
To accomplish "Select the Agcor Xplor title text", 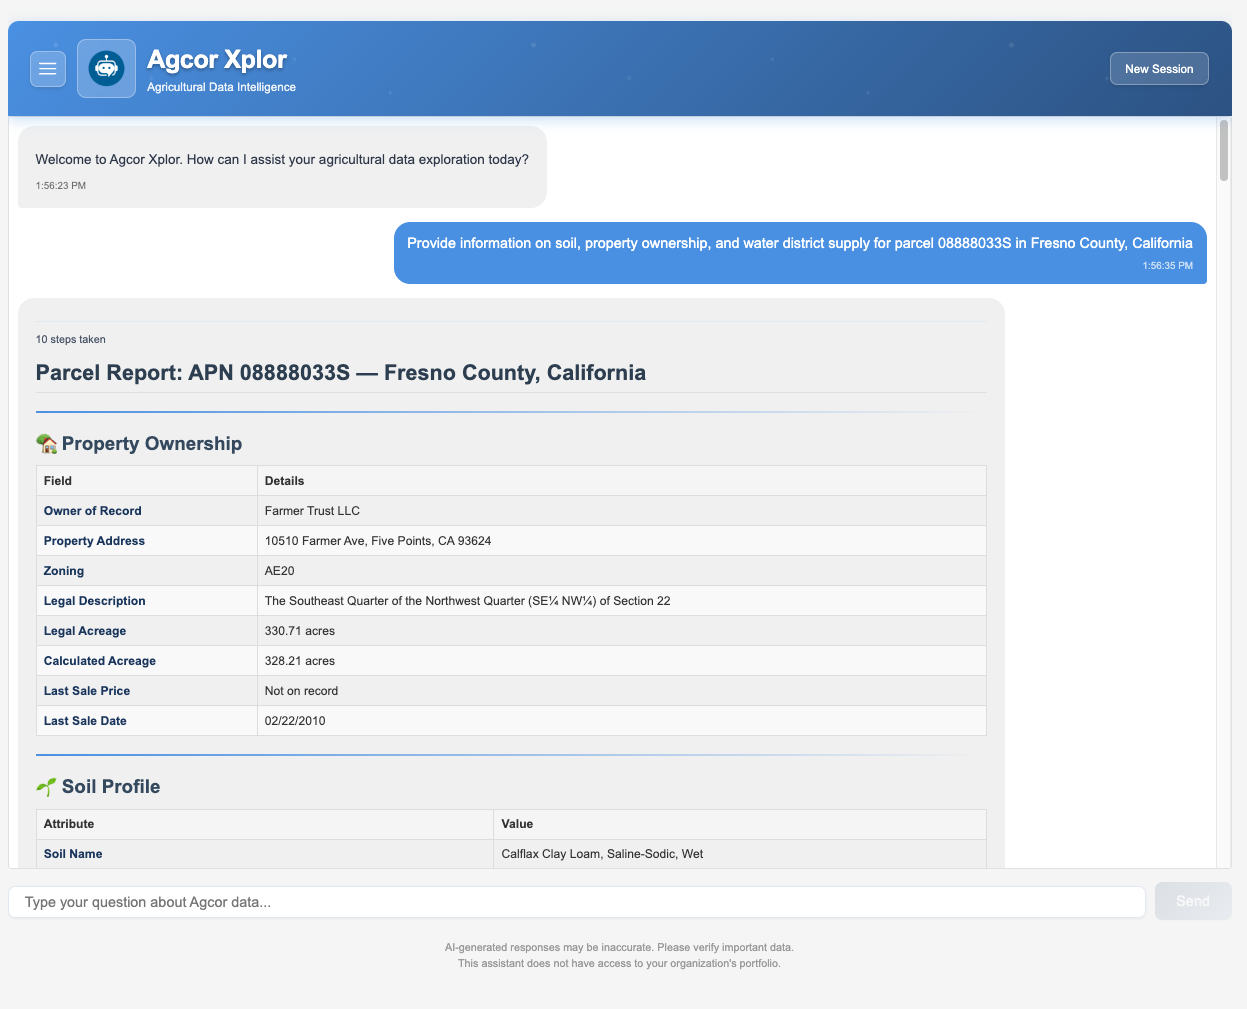I will click(x=217, y=60).
